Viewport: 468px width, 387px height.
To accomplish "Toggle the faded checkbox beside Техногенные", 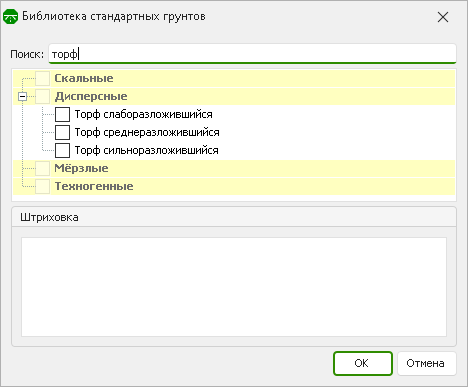I will tap(42, 186).
